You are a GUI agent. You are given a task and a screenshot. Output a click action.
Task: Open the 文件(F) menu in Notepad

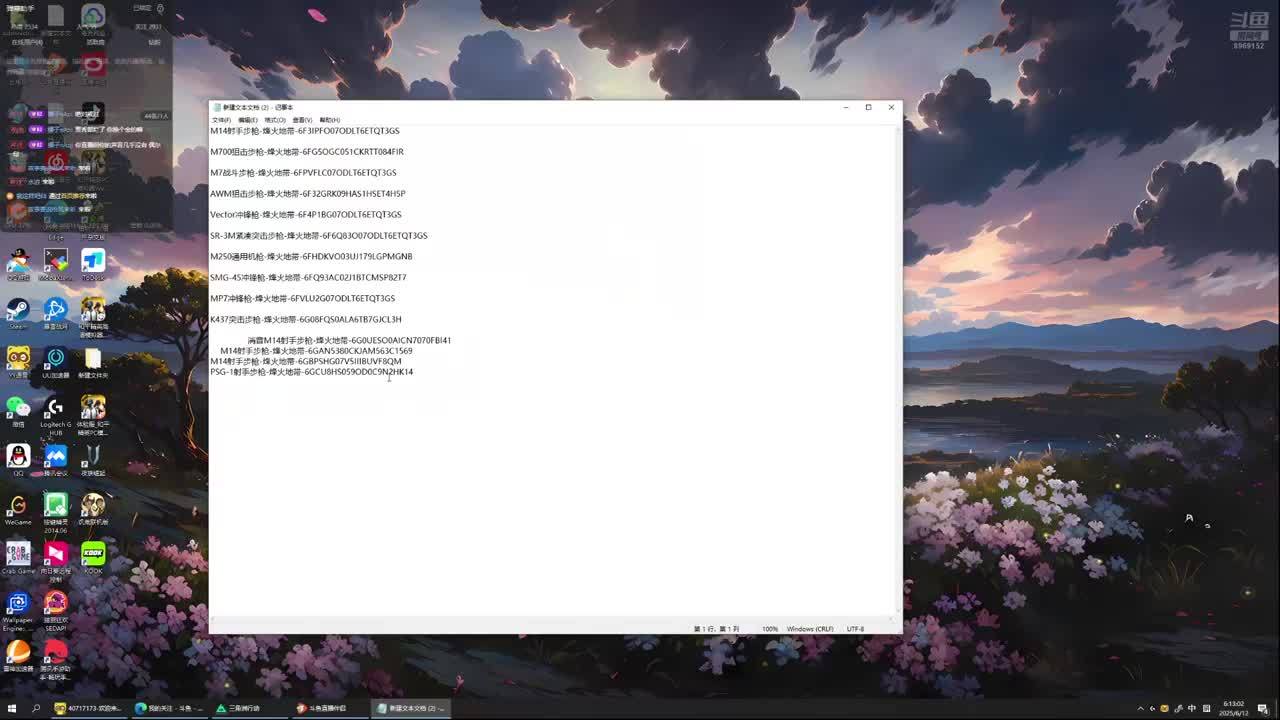click(x=221, y=120)
